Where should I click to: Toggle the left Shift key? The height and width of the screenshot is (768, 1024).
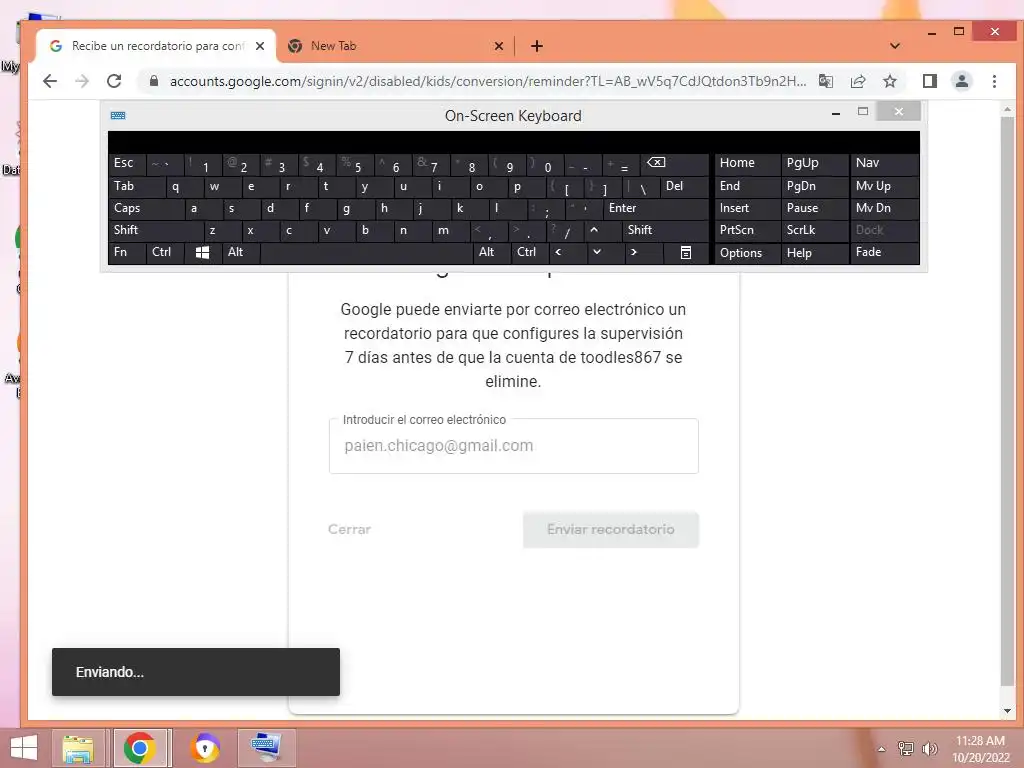[155, 230]
